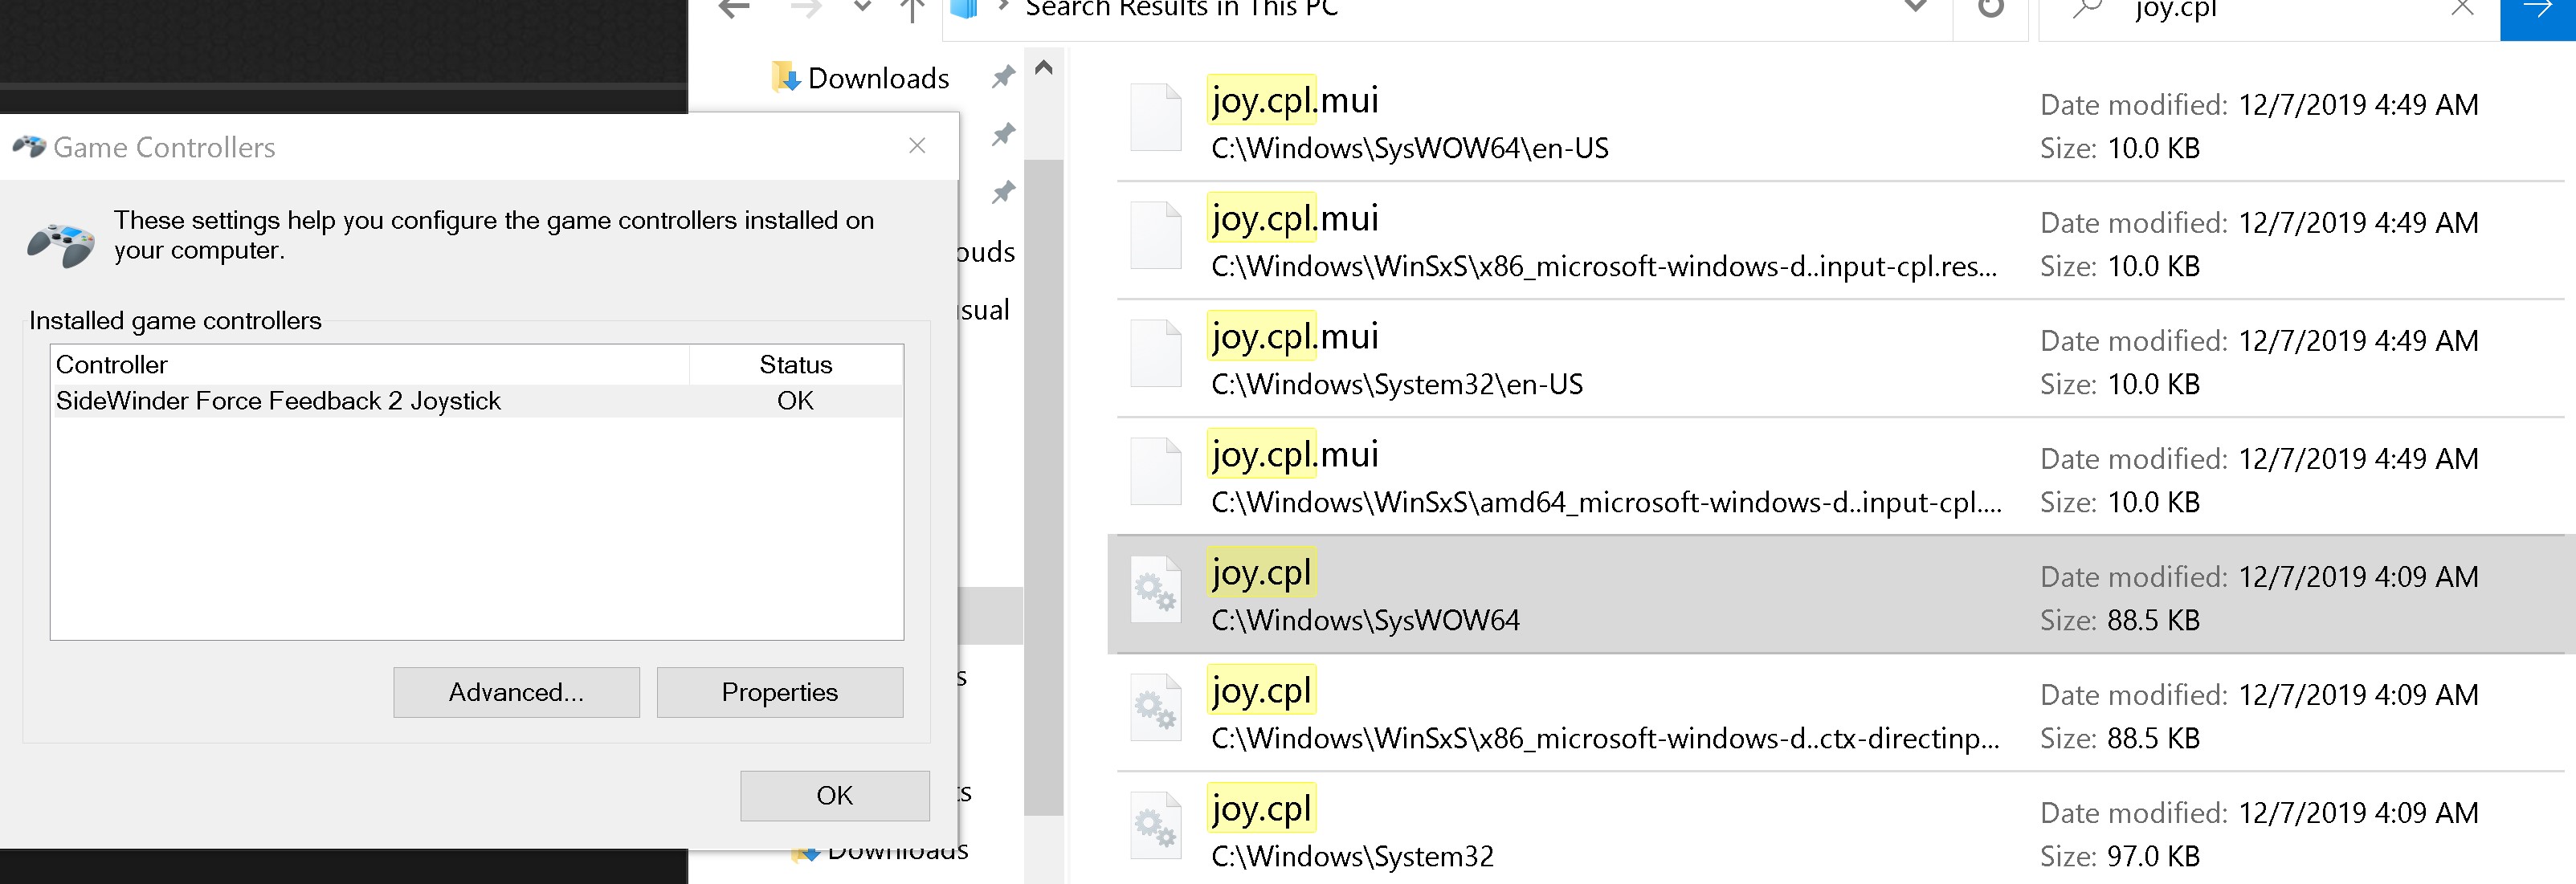
Task: Click the joy.cpl gear icon in SysWOW64
Action: coord(1155,592)
